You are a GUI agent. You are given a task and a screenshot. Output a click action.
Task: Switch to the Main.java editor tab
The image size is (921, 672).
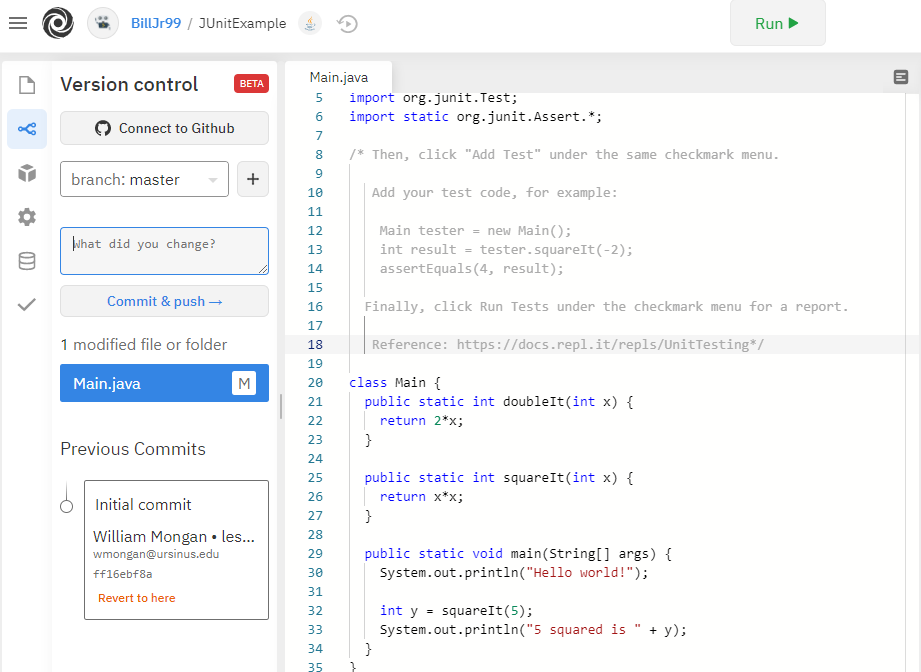(339, 78)
